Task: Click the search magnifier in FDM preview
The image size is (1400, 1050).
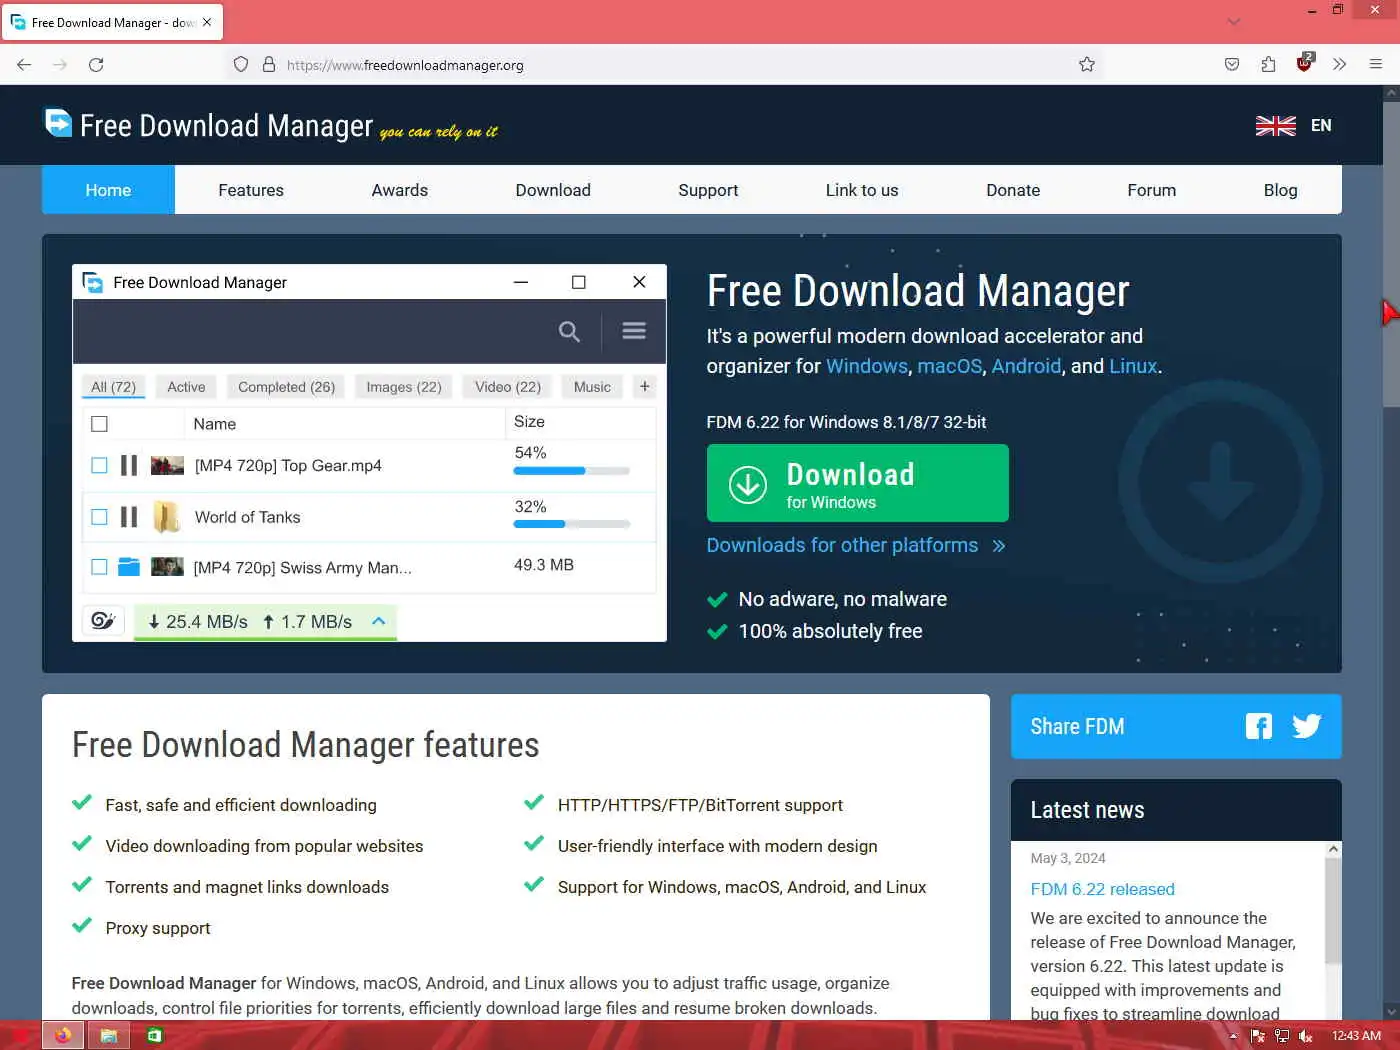Action: pyautogui.click(x=569, y=331)
